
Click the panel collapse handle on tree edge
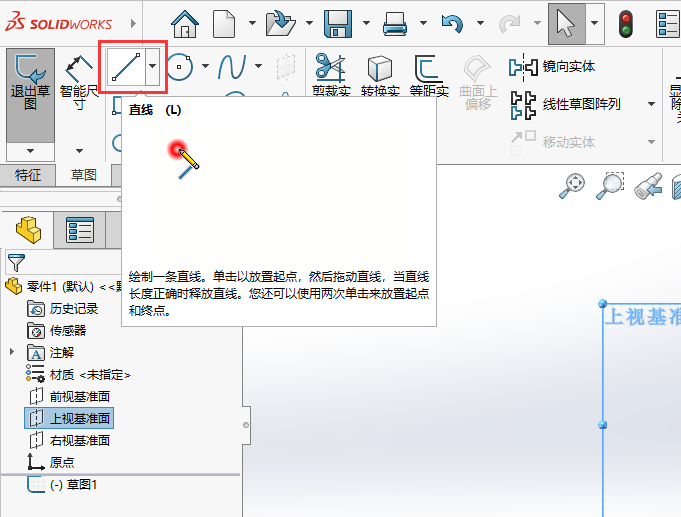(246, 425)
